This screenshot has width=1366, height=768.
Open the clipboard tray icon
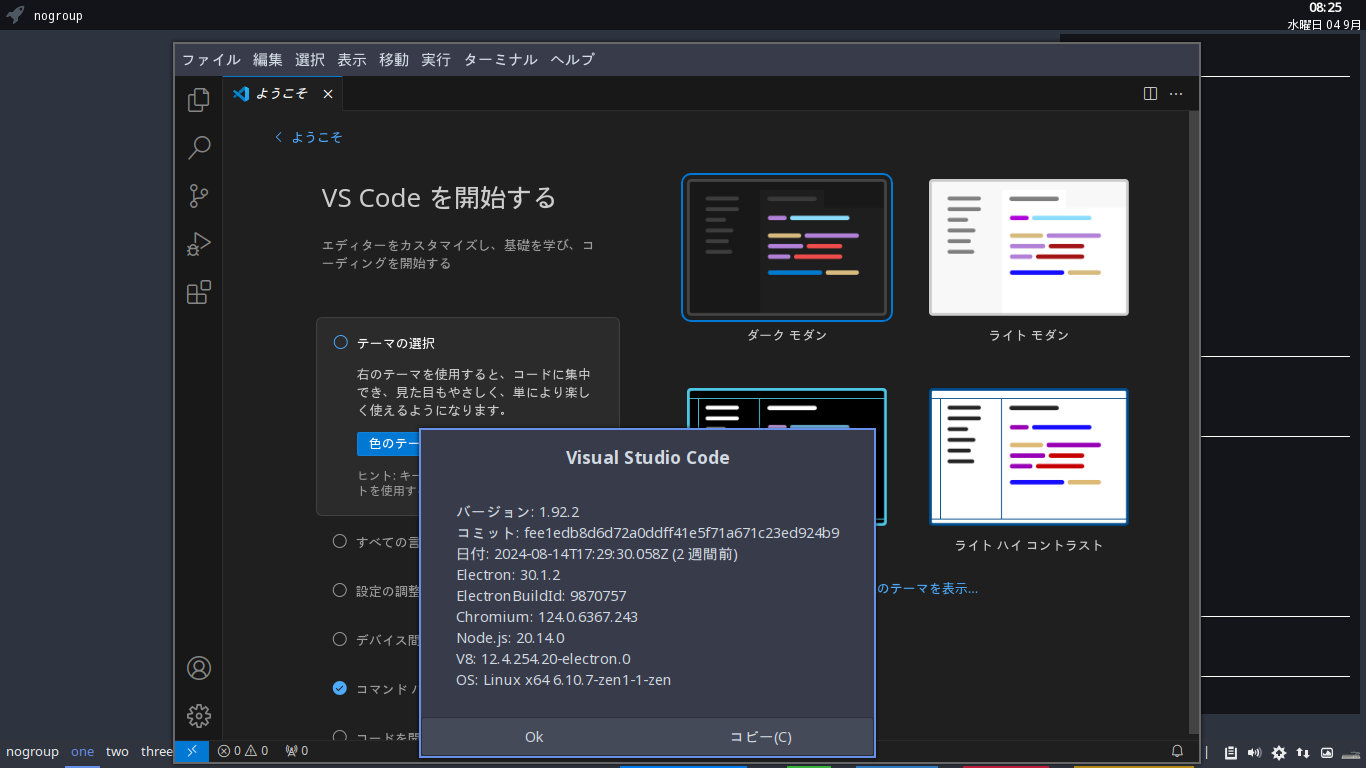tap(1231, 753)
